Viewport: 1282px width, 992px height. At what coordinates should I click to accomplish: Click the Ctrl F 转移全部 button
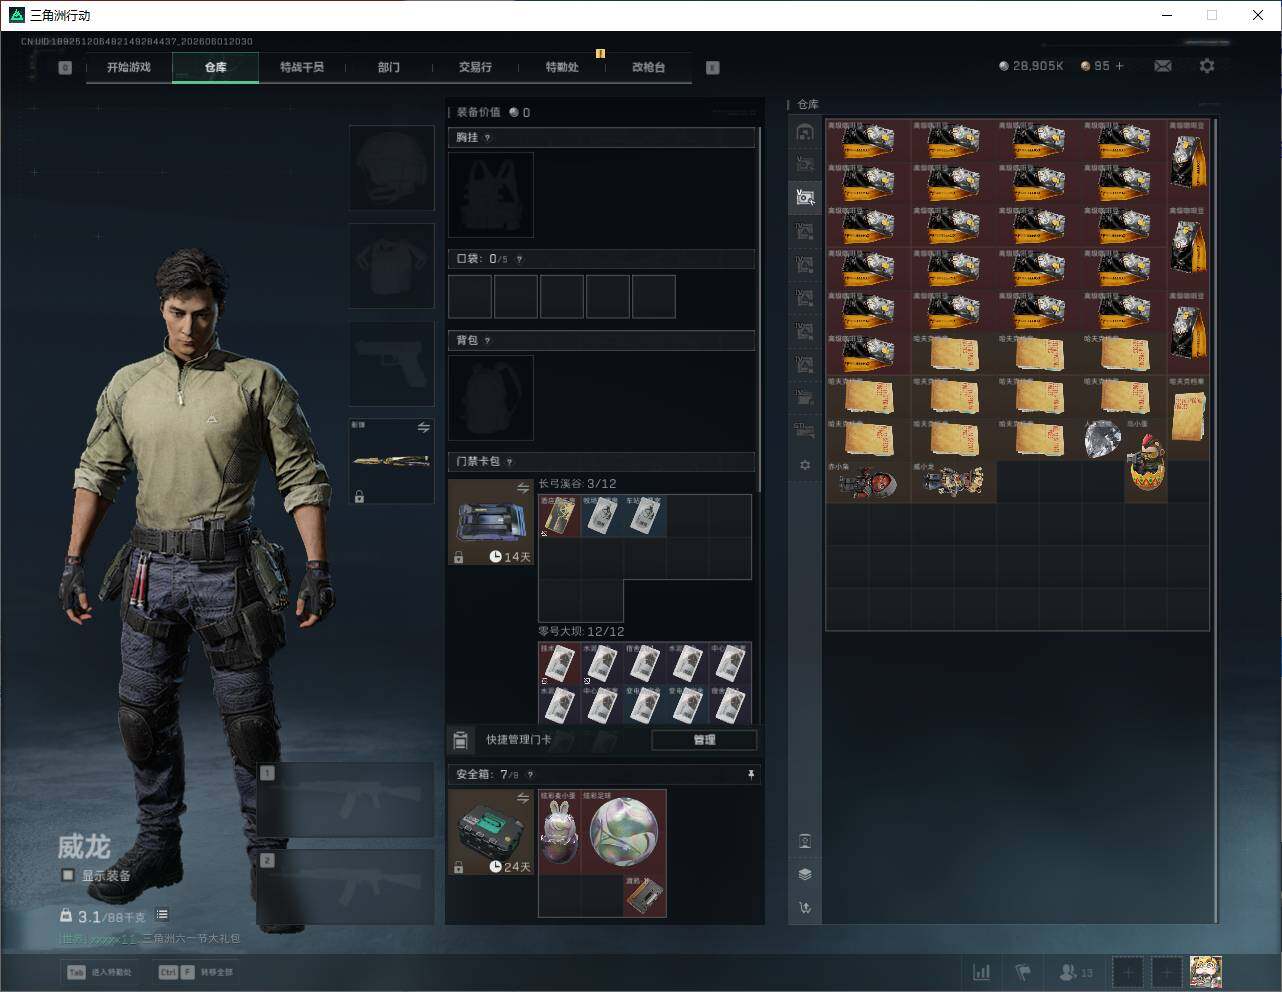point(195,972)
